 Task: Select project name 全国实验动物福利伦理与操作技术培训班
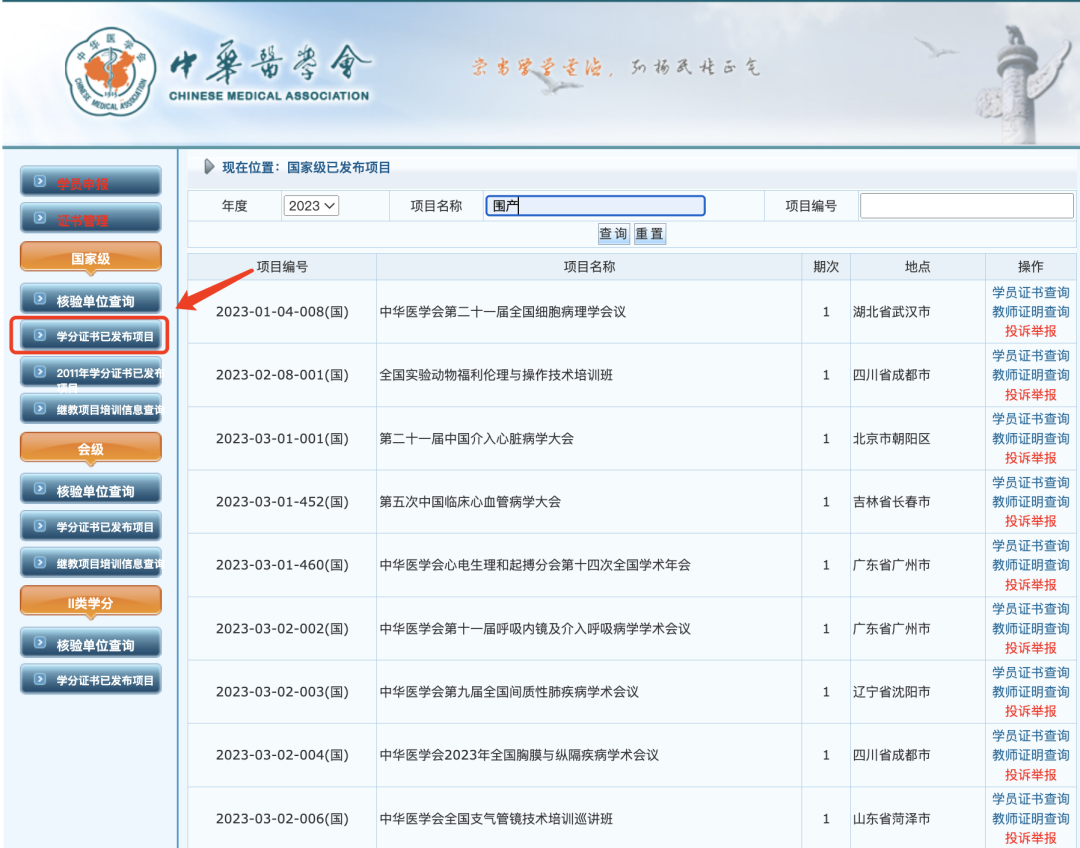point(496,375)
